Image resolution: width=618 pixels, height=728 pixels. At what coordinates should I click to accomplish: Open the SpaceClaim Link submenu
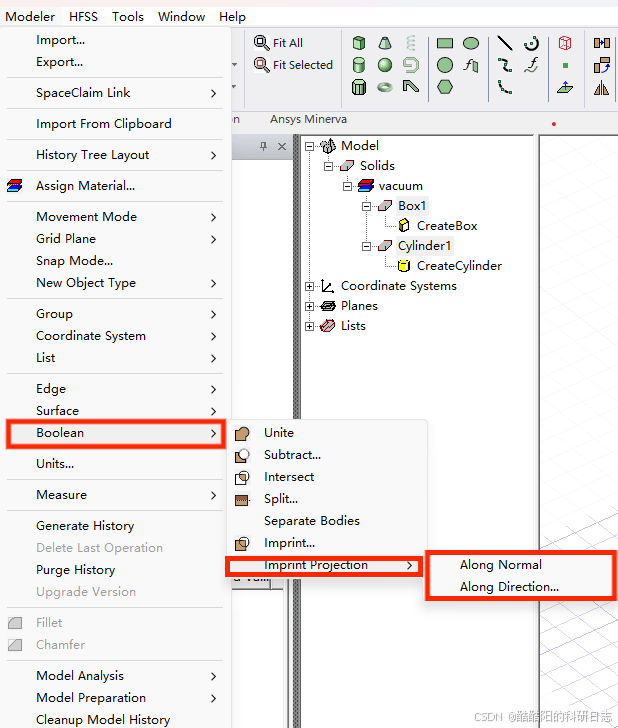click(x=115, y=93)
